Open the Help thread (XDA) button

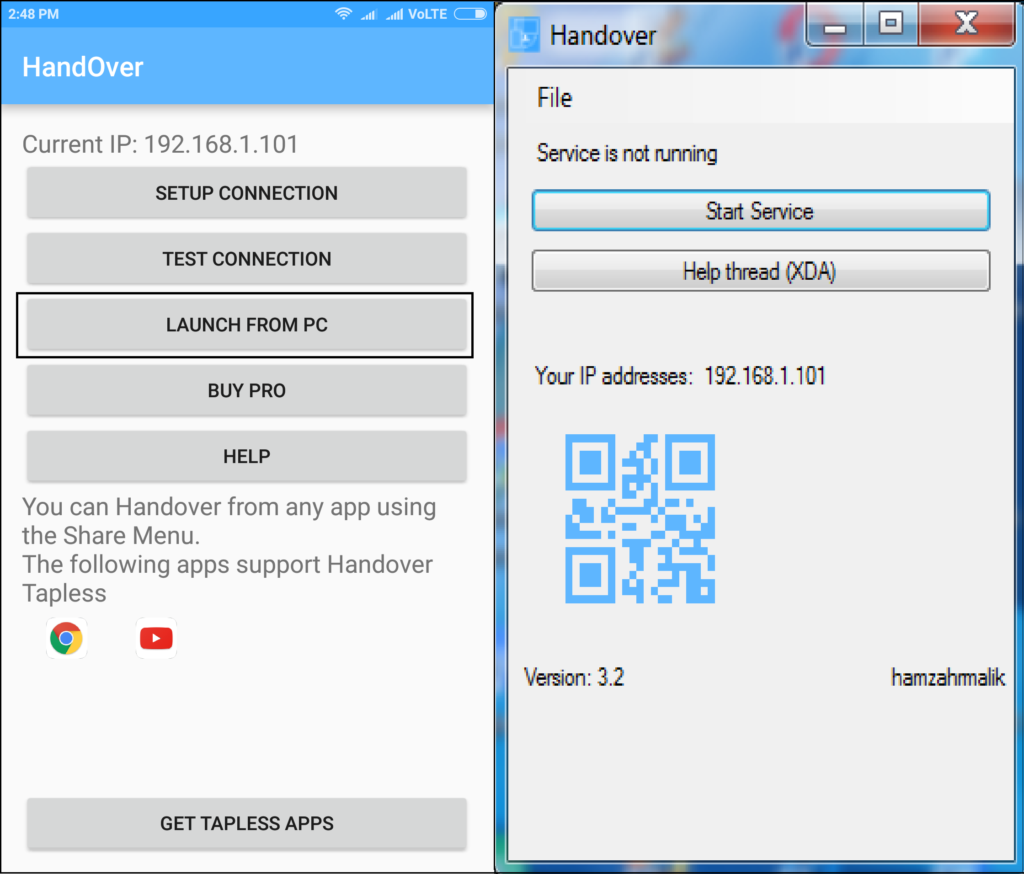(761, 270)
